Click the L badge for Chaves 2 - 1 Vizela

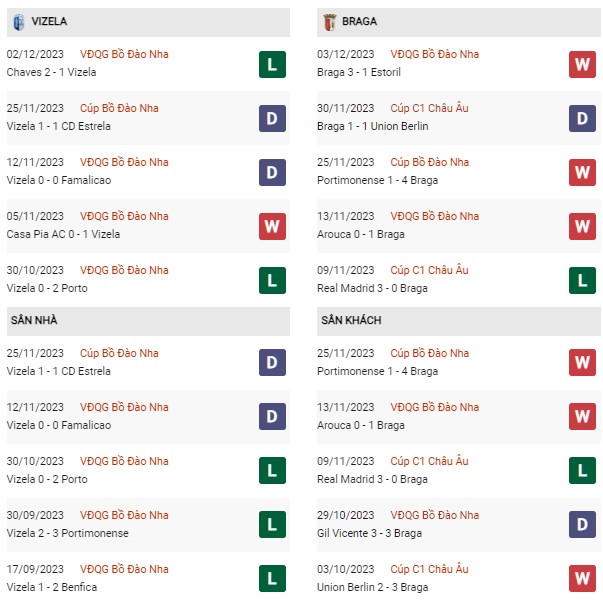[x=272, y=64]
